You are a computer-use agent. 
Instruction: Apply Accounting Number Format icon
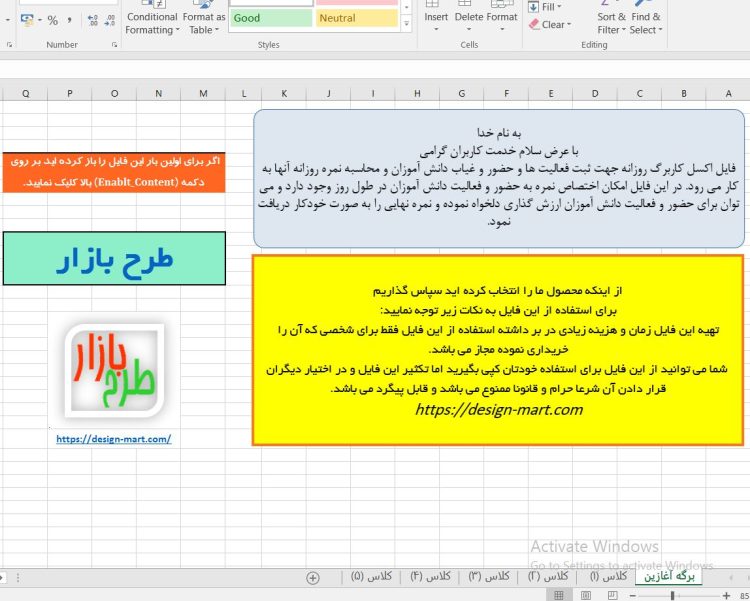(27, 20)
